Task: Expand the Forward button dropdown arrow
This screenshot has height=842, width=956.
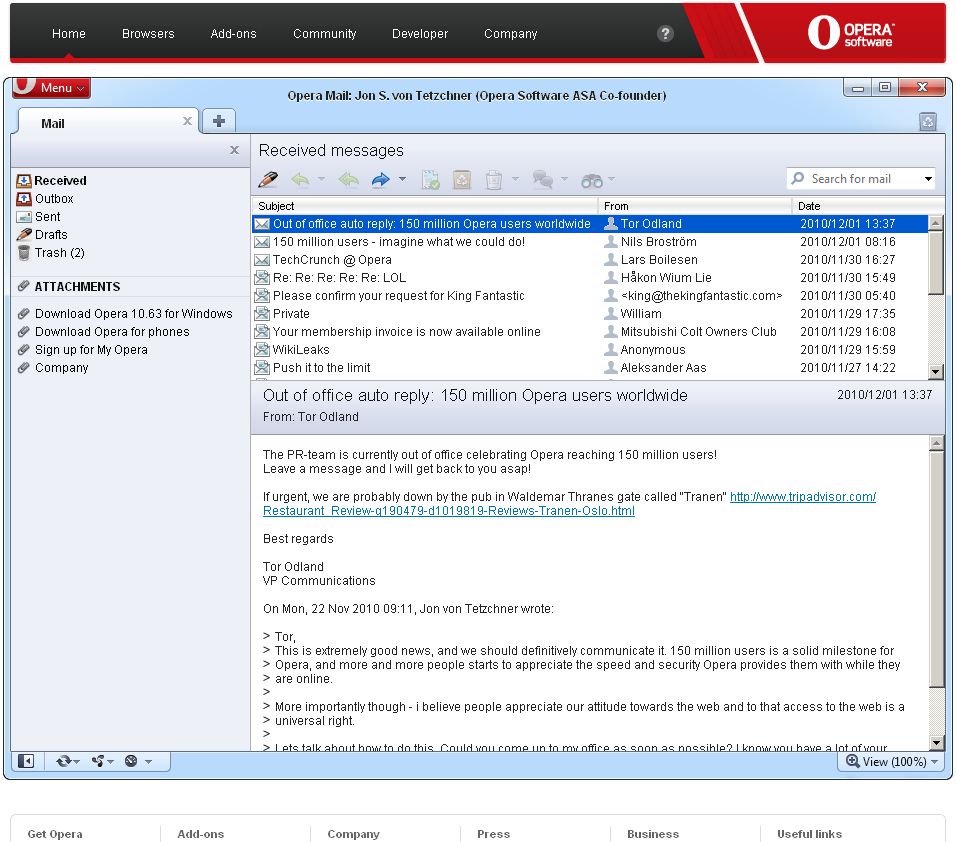Action: tap(402, 179)
